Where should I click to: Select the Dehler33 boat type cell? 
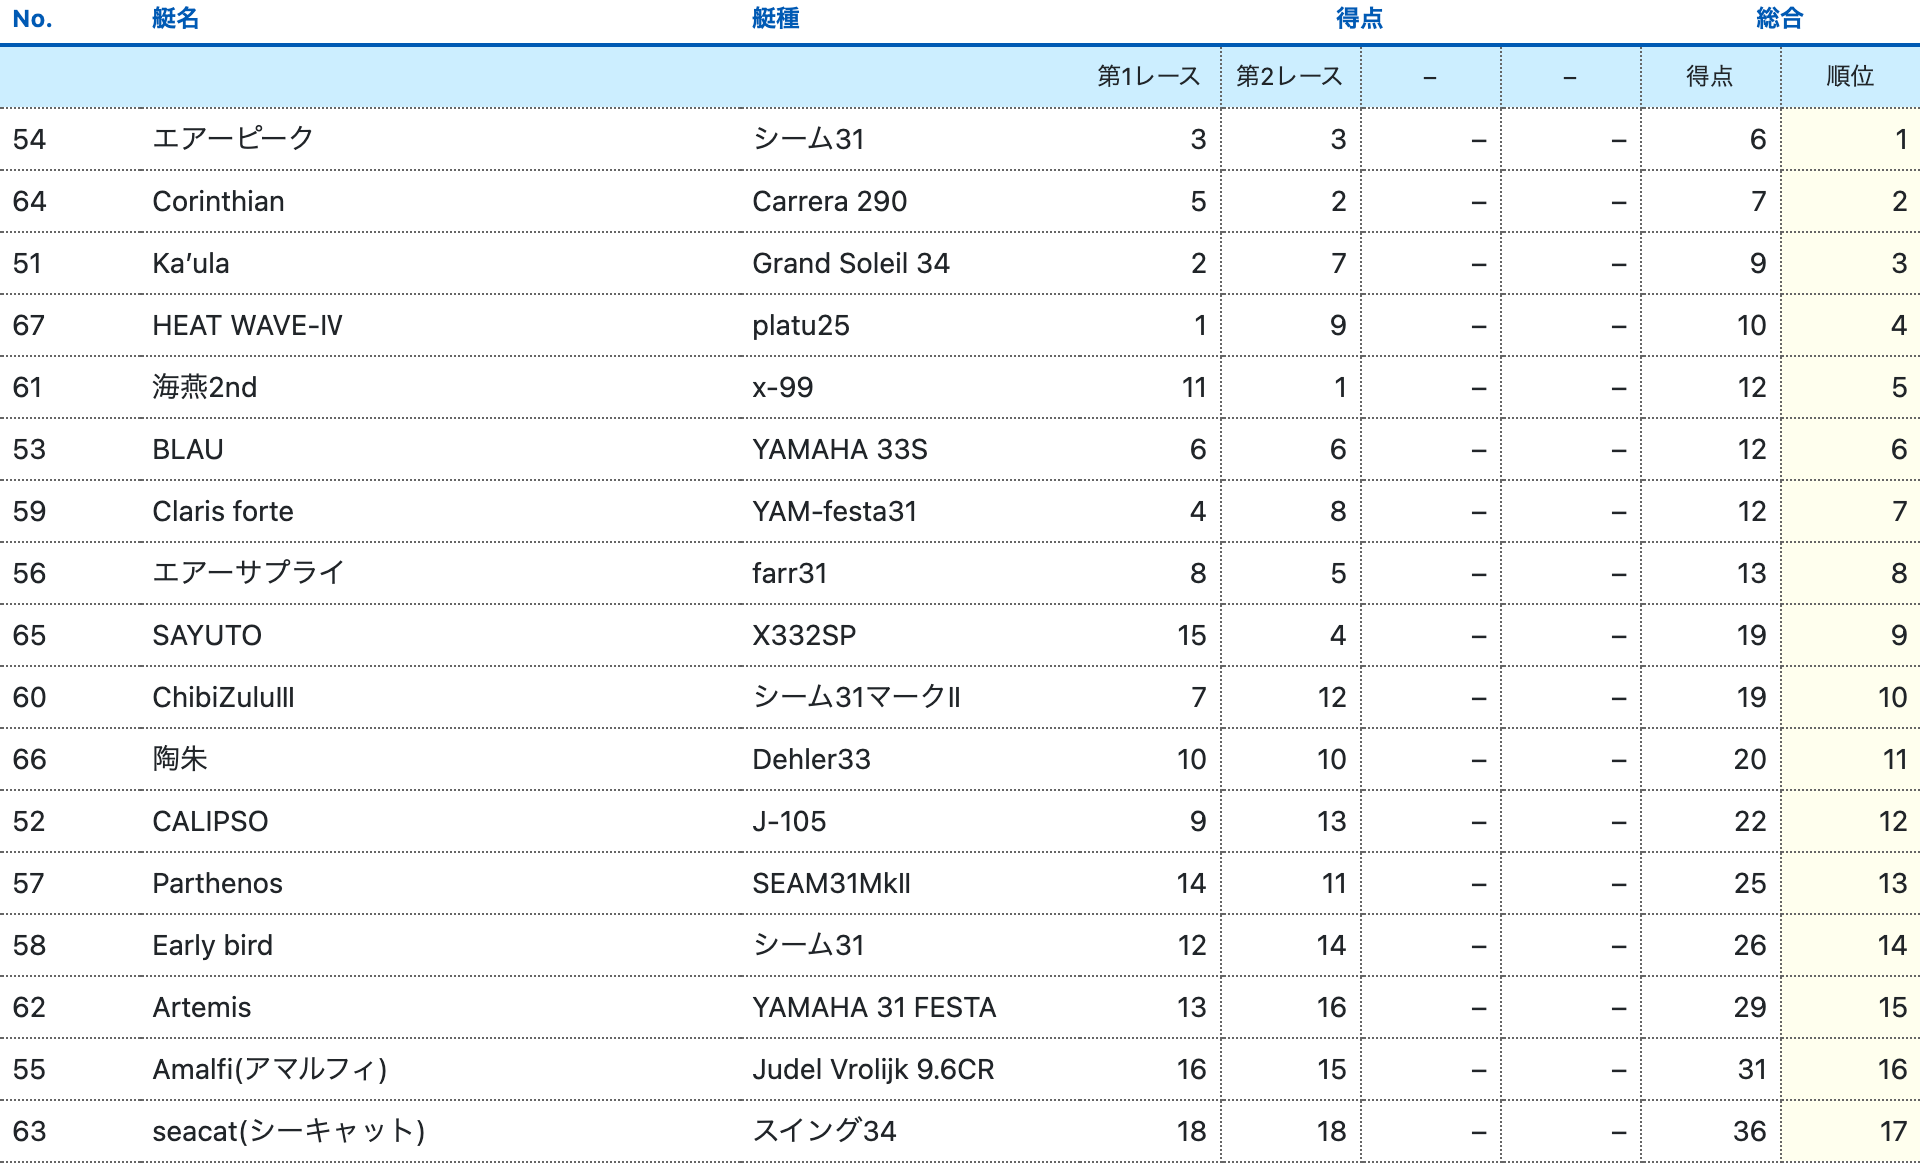pyautogui.click(x=811, y=759)
